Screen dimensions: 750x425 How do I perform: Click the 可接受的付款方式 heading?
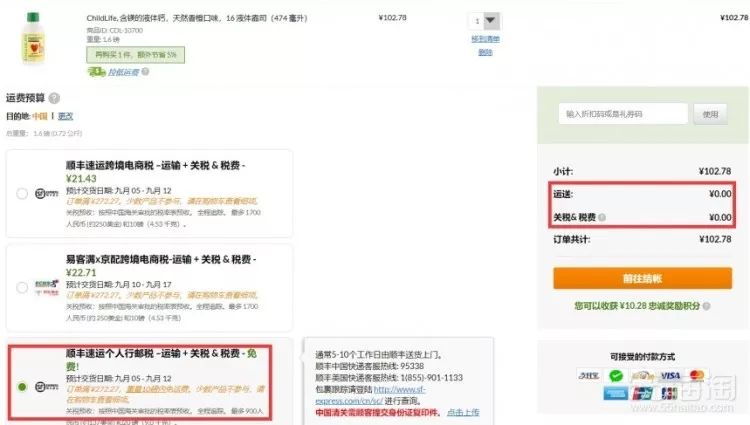(642, 357)
